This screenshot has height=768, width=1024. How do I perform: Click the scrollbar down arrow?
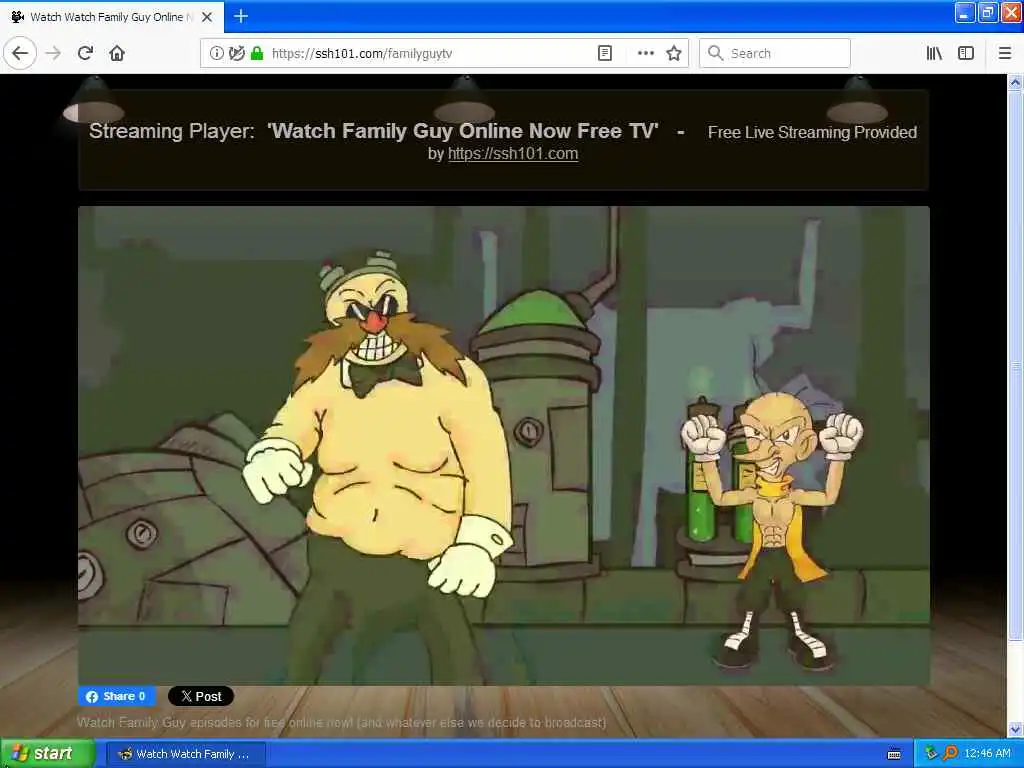[1015, 729]
